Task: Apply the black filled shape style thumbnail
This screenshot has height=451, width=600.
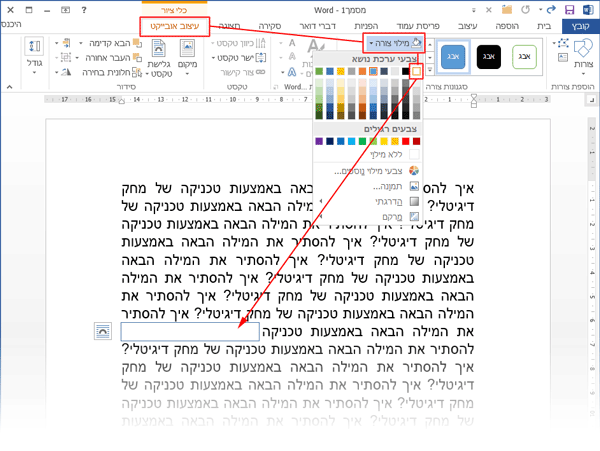Action: click(489, 57)
